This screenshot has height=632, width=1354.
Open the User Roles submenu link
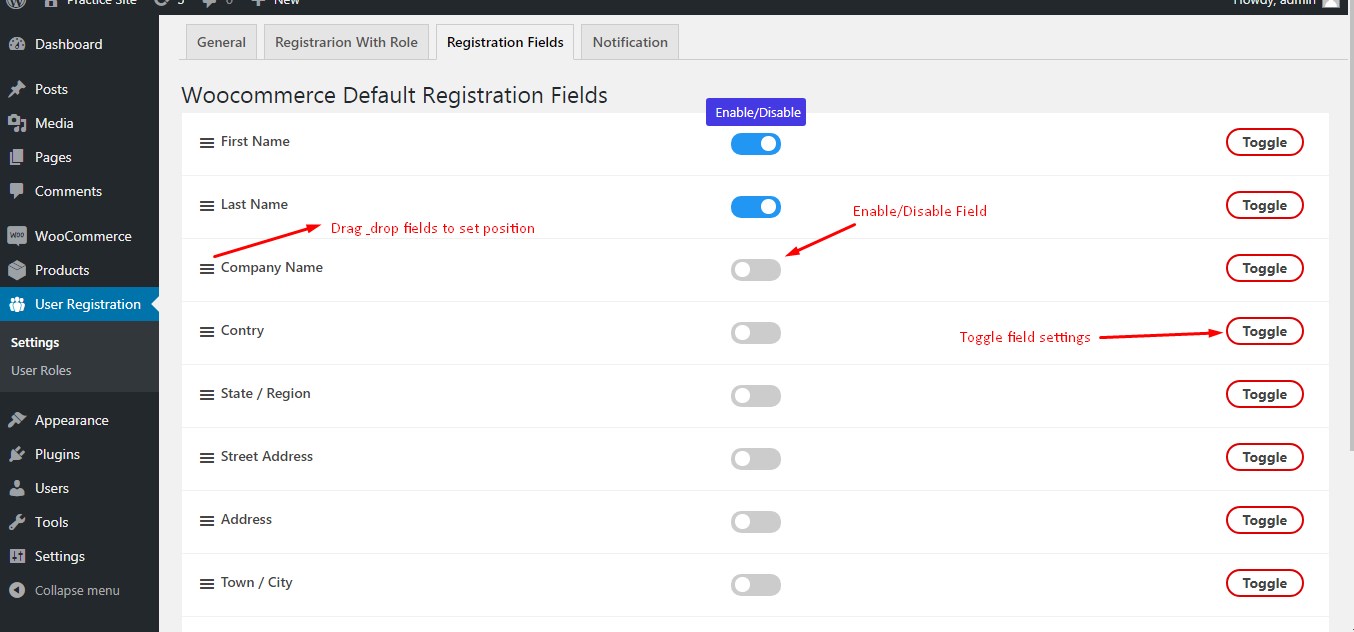tap(41, 370)
